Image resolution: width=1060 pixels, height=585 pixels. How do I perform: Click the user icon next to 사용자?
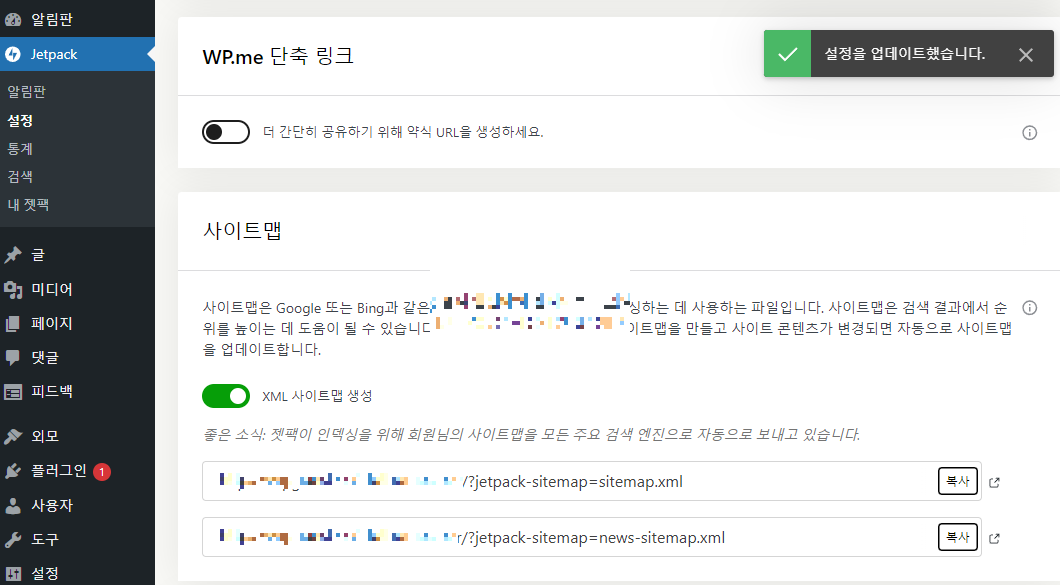click(x=13, y=505)
